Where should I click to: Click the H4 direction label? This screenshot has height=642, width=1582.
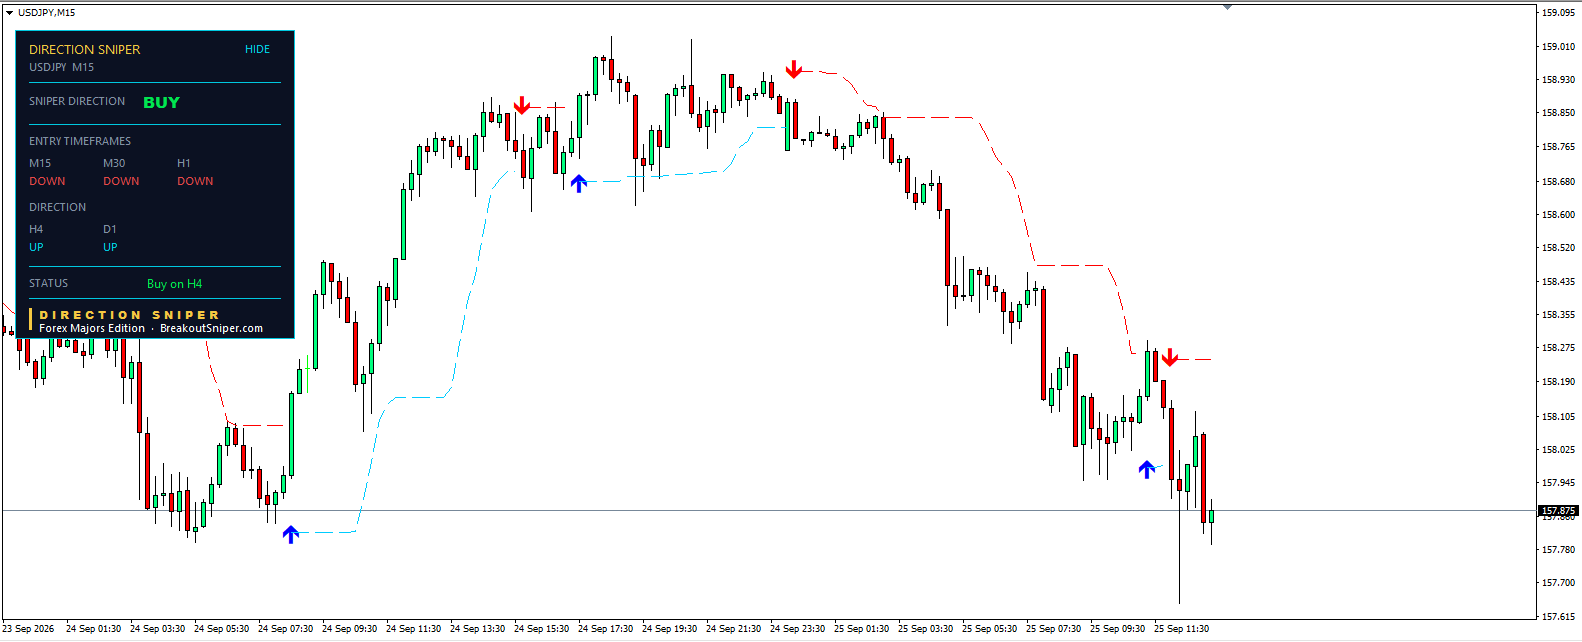[x=36, y=229]
